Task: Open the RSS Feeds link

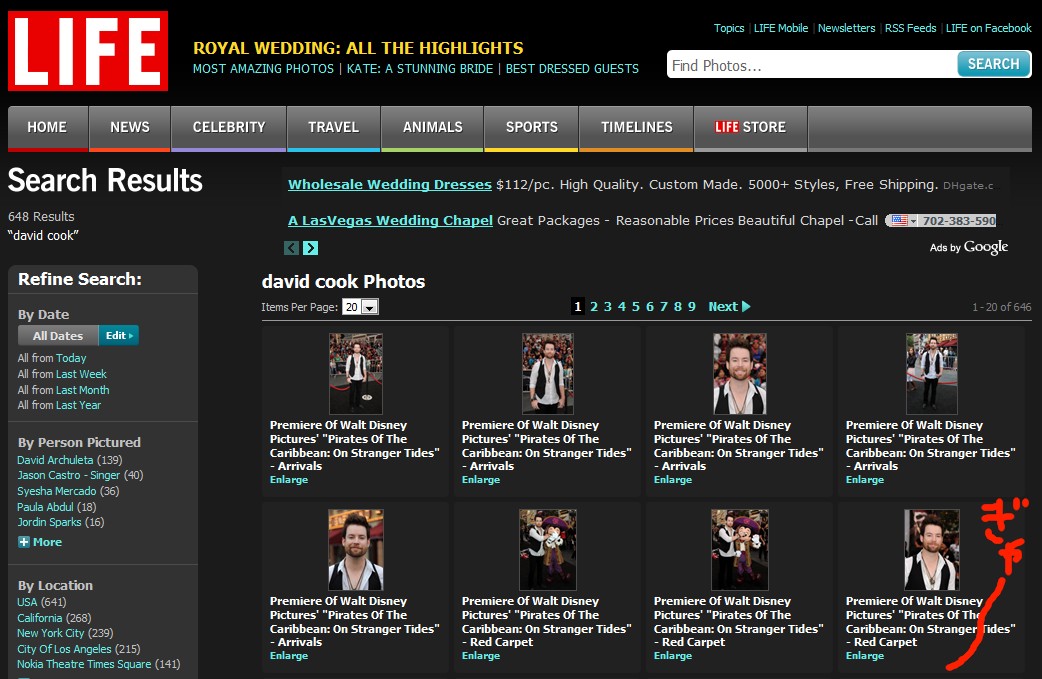Action: click(910, 28)
